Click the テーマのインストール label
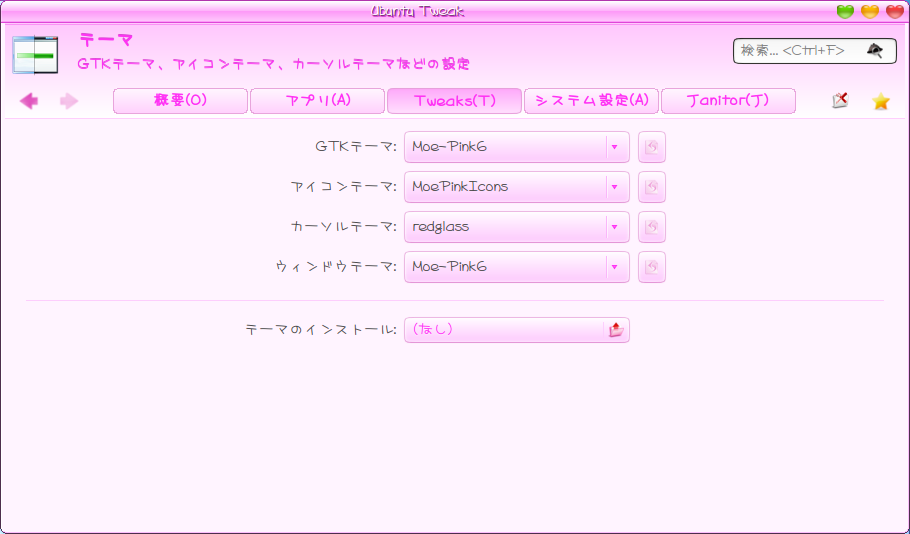This screenshot has height=534, width=910. [321, 330]
